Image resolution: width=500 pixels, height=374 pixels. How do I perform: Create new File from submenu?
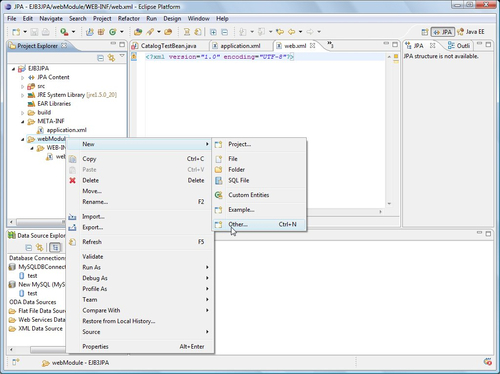[x=259, y=159]
